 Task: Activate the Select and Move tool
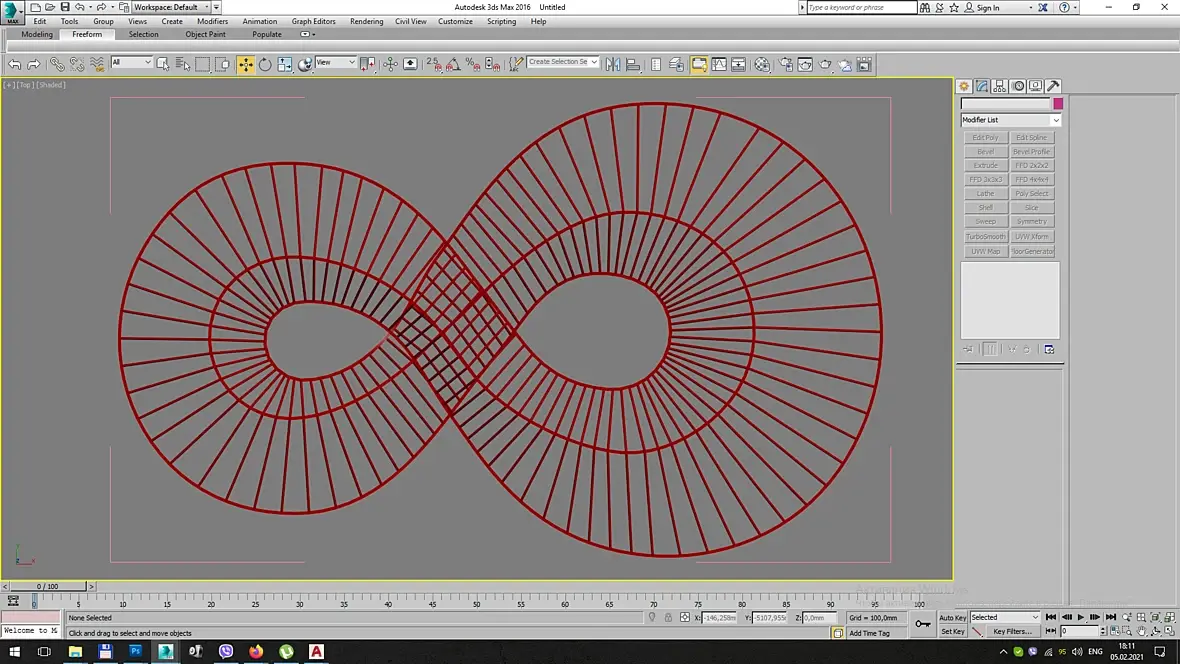[x=245, y=64]
